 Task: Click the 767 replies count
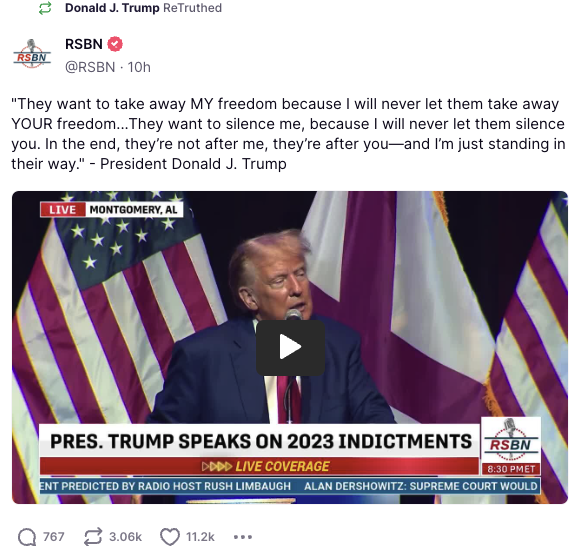53,537
